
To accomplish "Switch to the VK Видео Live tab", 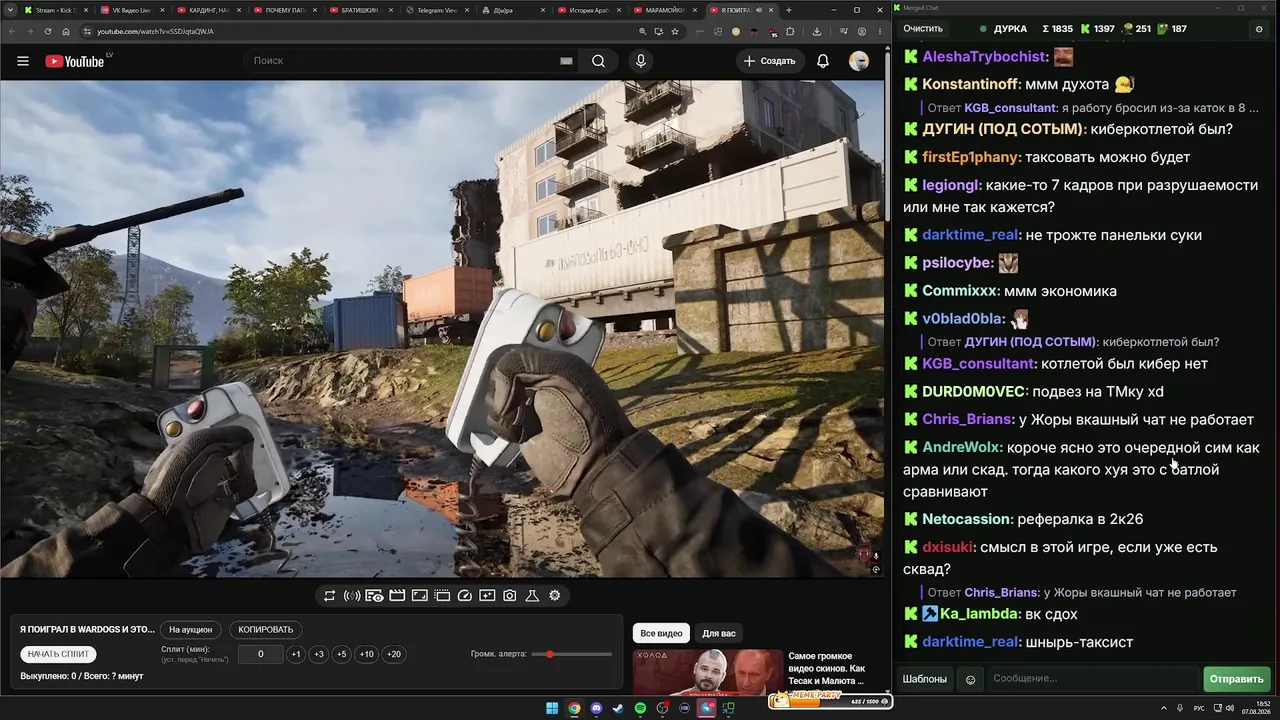I will (131, 10).
